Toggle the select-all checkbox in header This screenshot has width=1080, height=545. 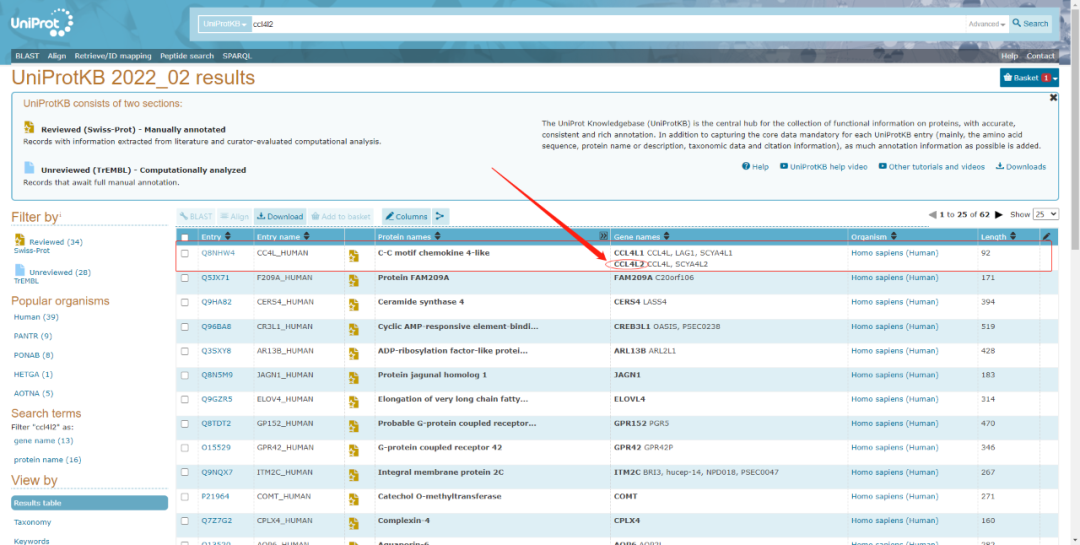point(185,237)
